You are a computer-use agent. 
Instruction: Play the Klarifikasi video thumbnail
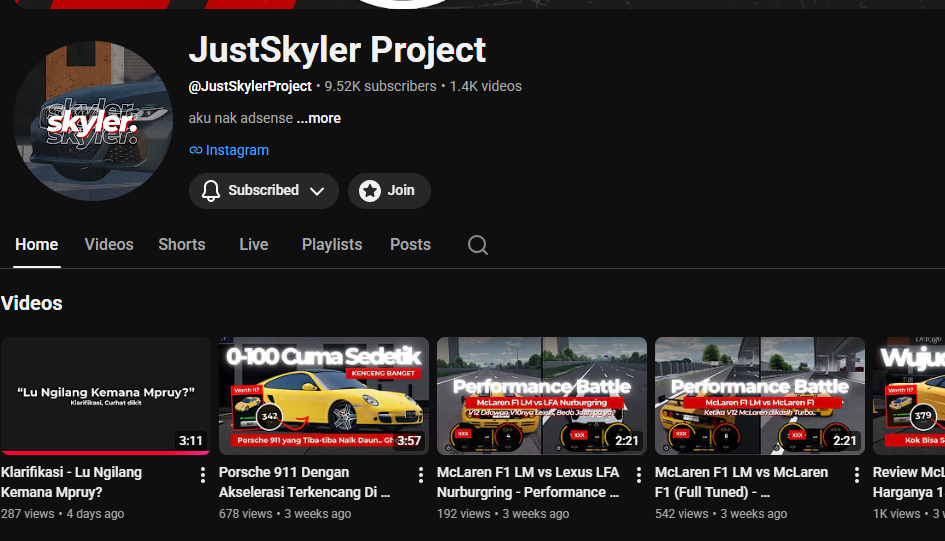105,396
